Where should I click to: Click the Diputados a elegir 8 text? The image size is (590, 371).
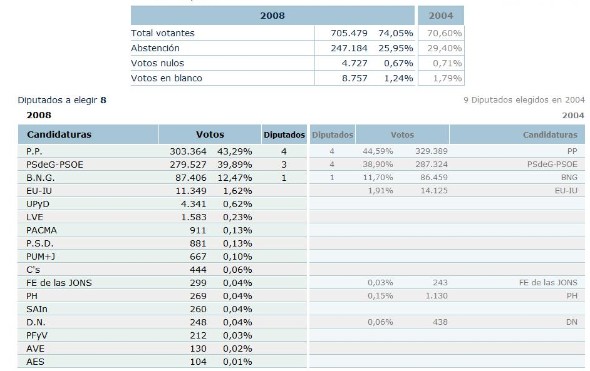(62, 100)
